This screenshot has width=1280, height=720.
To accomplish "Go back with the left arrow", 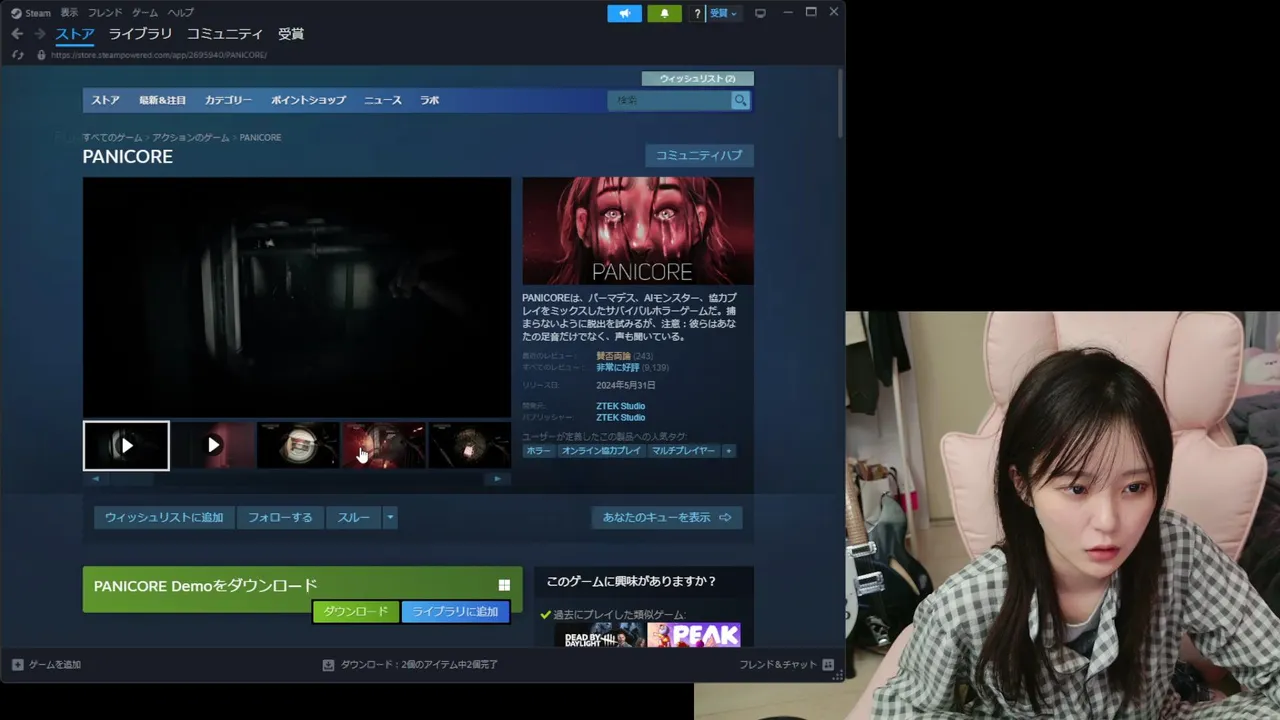I will pyautogui.click(x=17, y=34).
